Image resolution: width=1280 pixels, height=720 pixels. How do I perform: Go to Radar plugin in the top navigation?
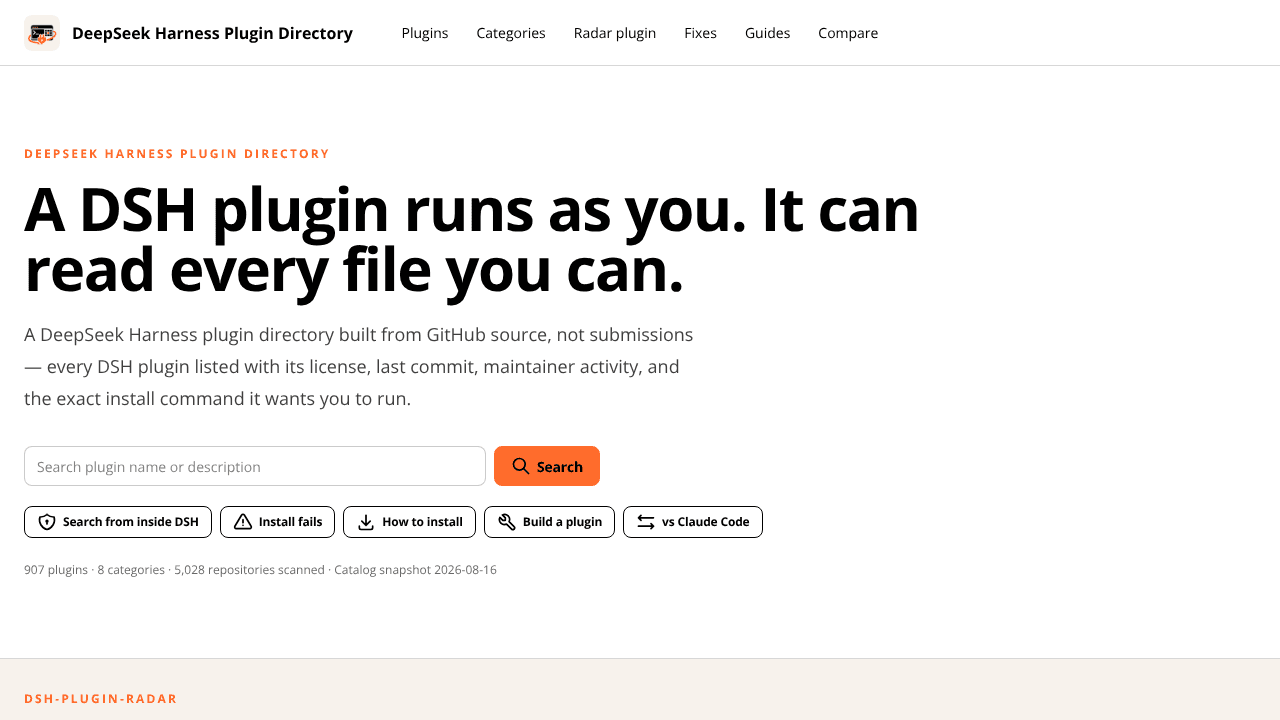pyautogui.click(x=615, y=33)
